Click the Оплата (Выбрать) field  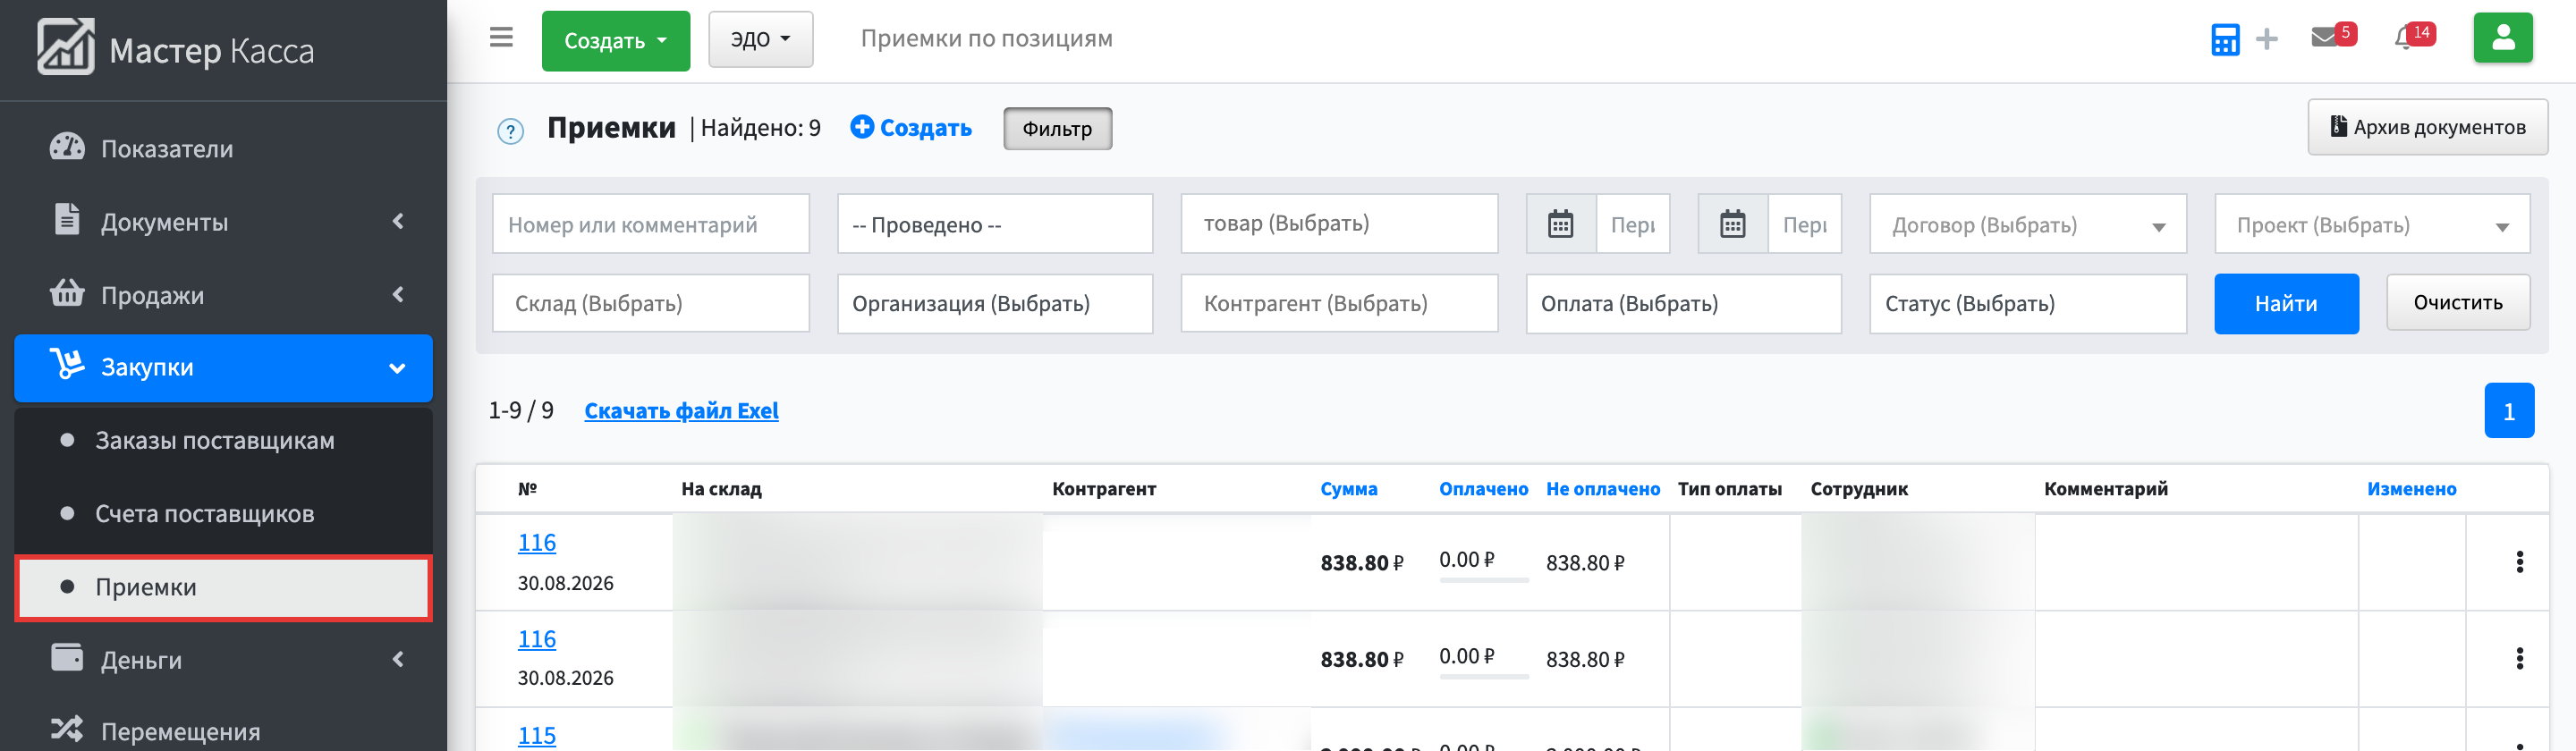click(1683, 303)
